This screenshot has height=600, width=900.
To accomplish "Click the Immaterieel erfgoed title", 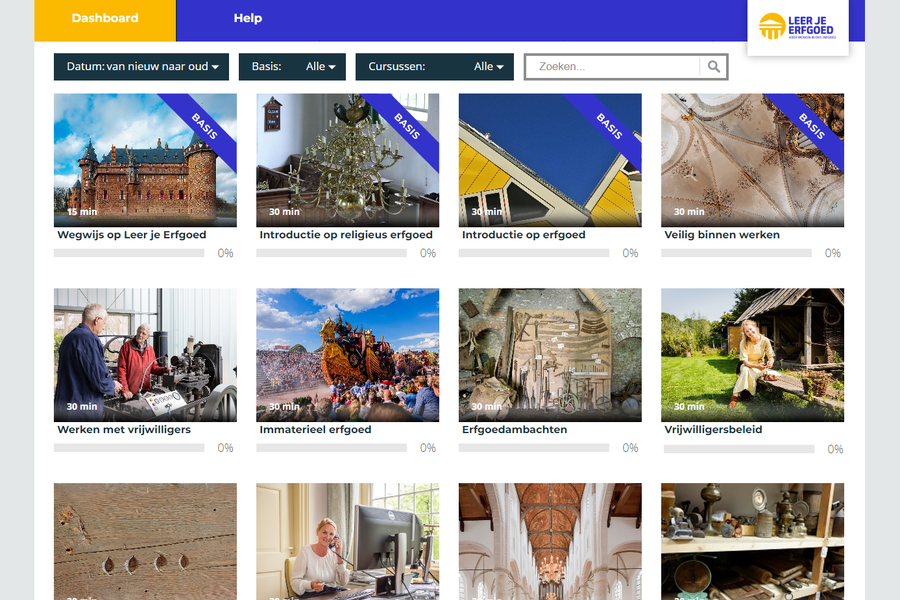I will click(315, 429).
